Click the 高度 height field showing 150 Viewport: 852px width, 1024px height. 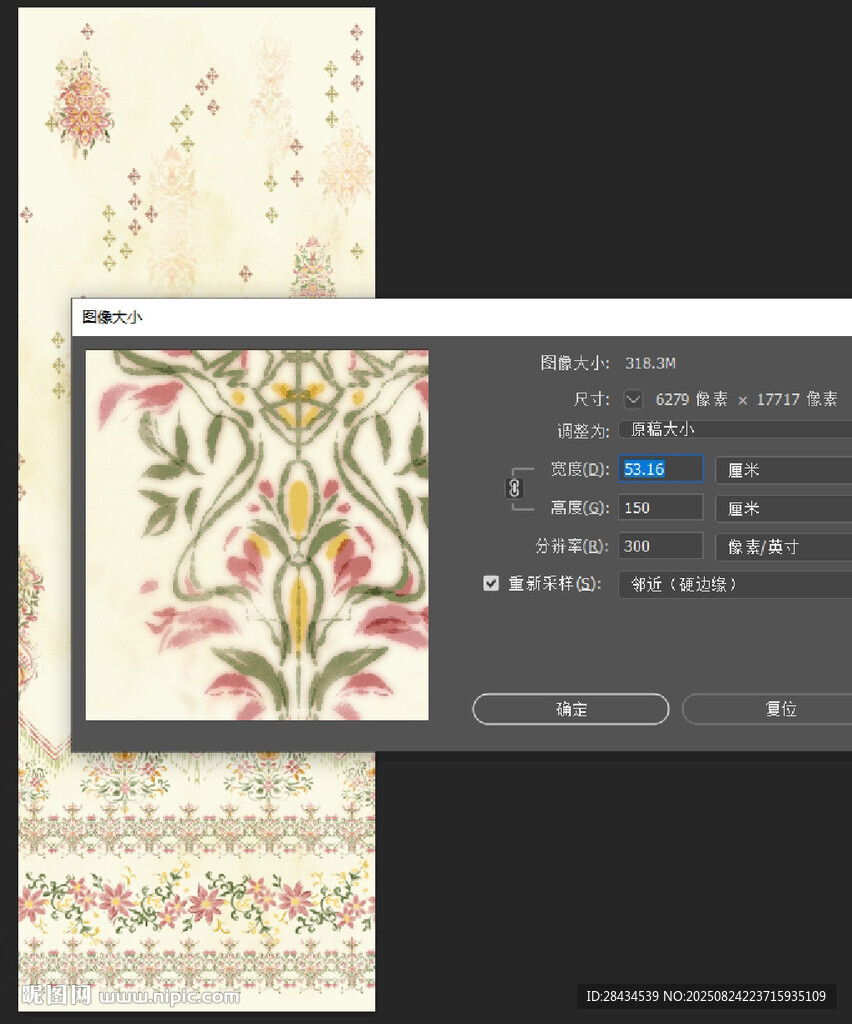(x=661, y=507)
